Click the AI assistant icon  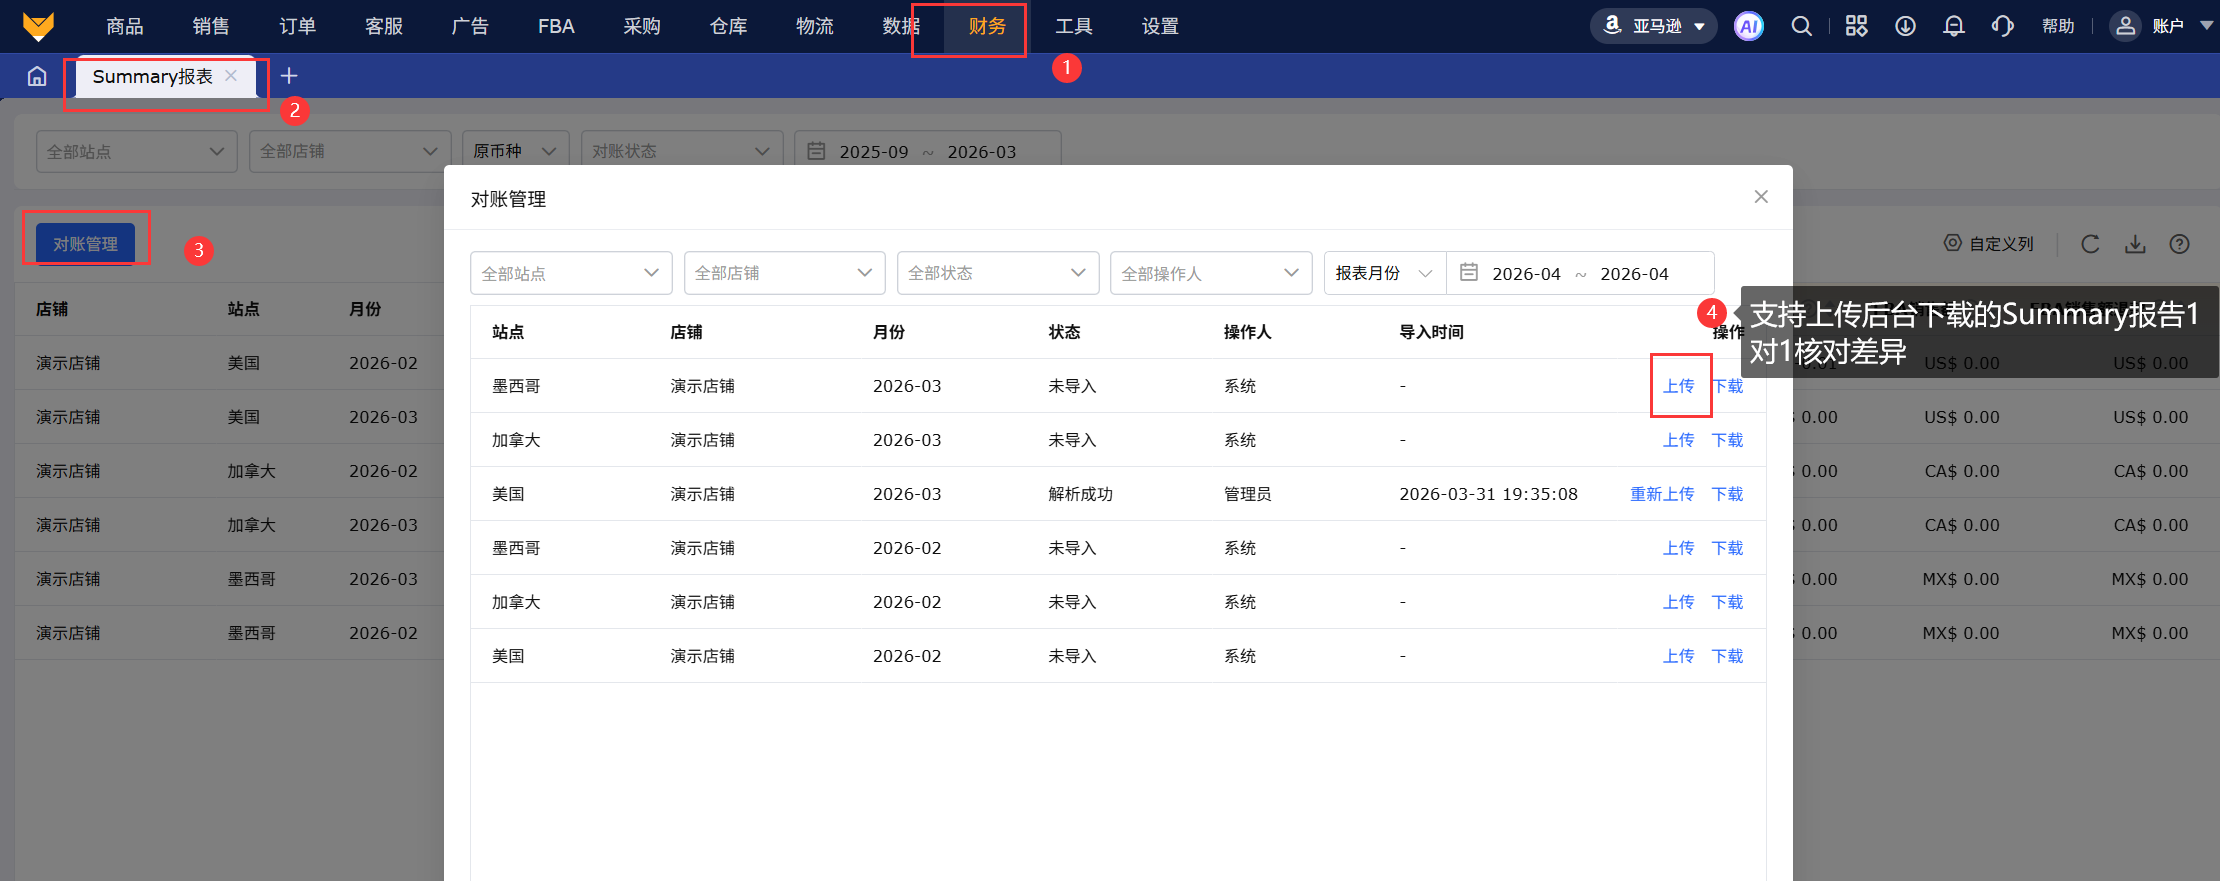(1748, 27)
